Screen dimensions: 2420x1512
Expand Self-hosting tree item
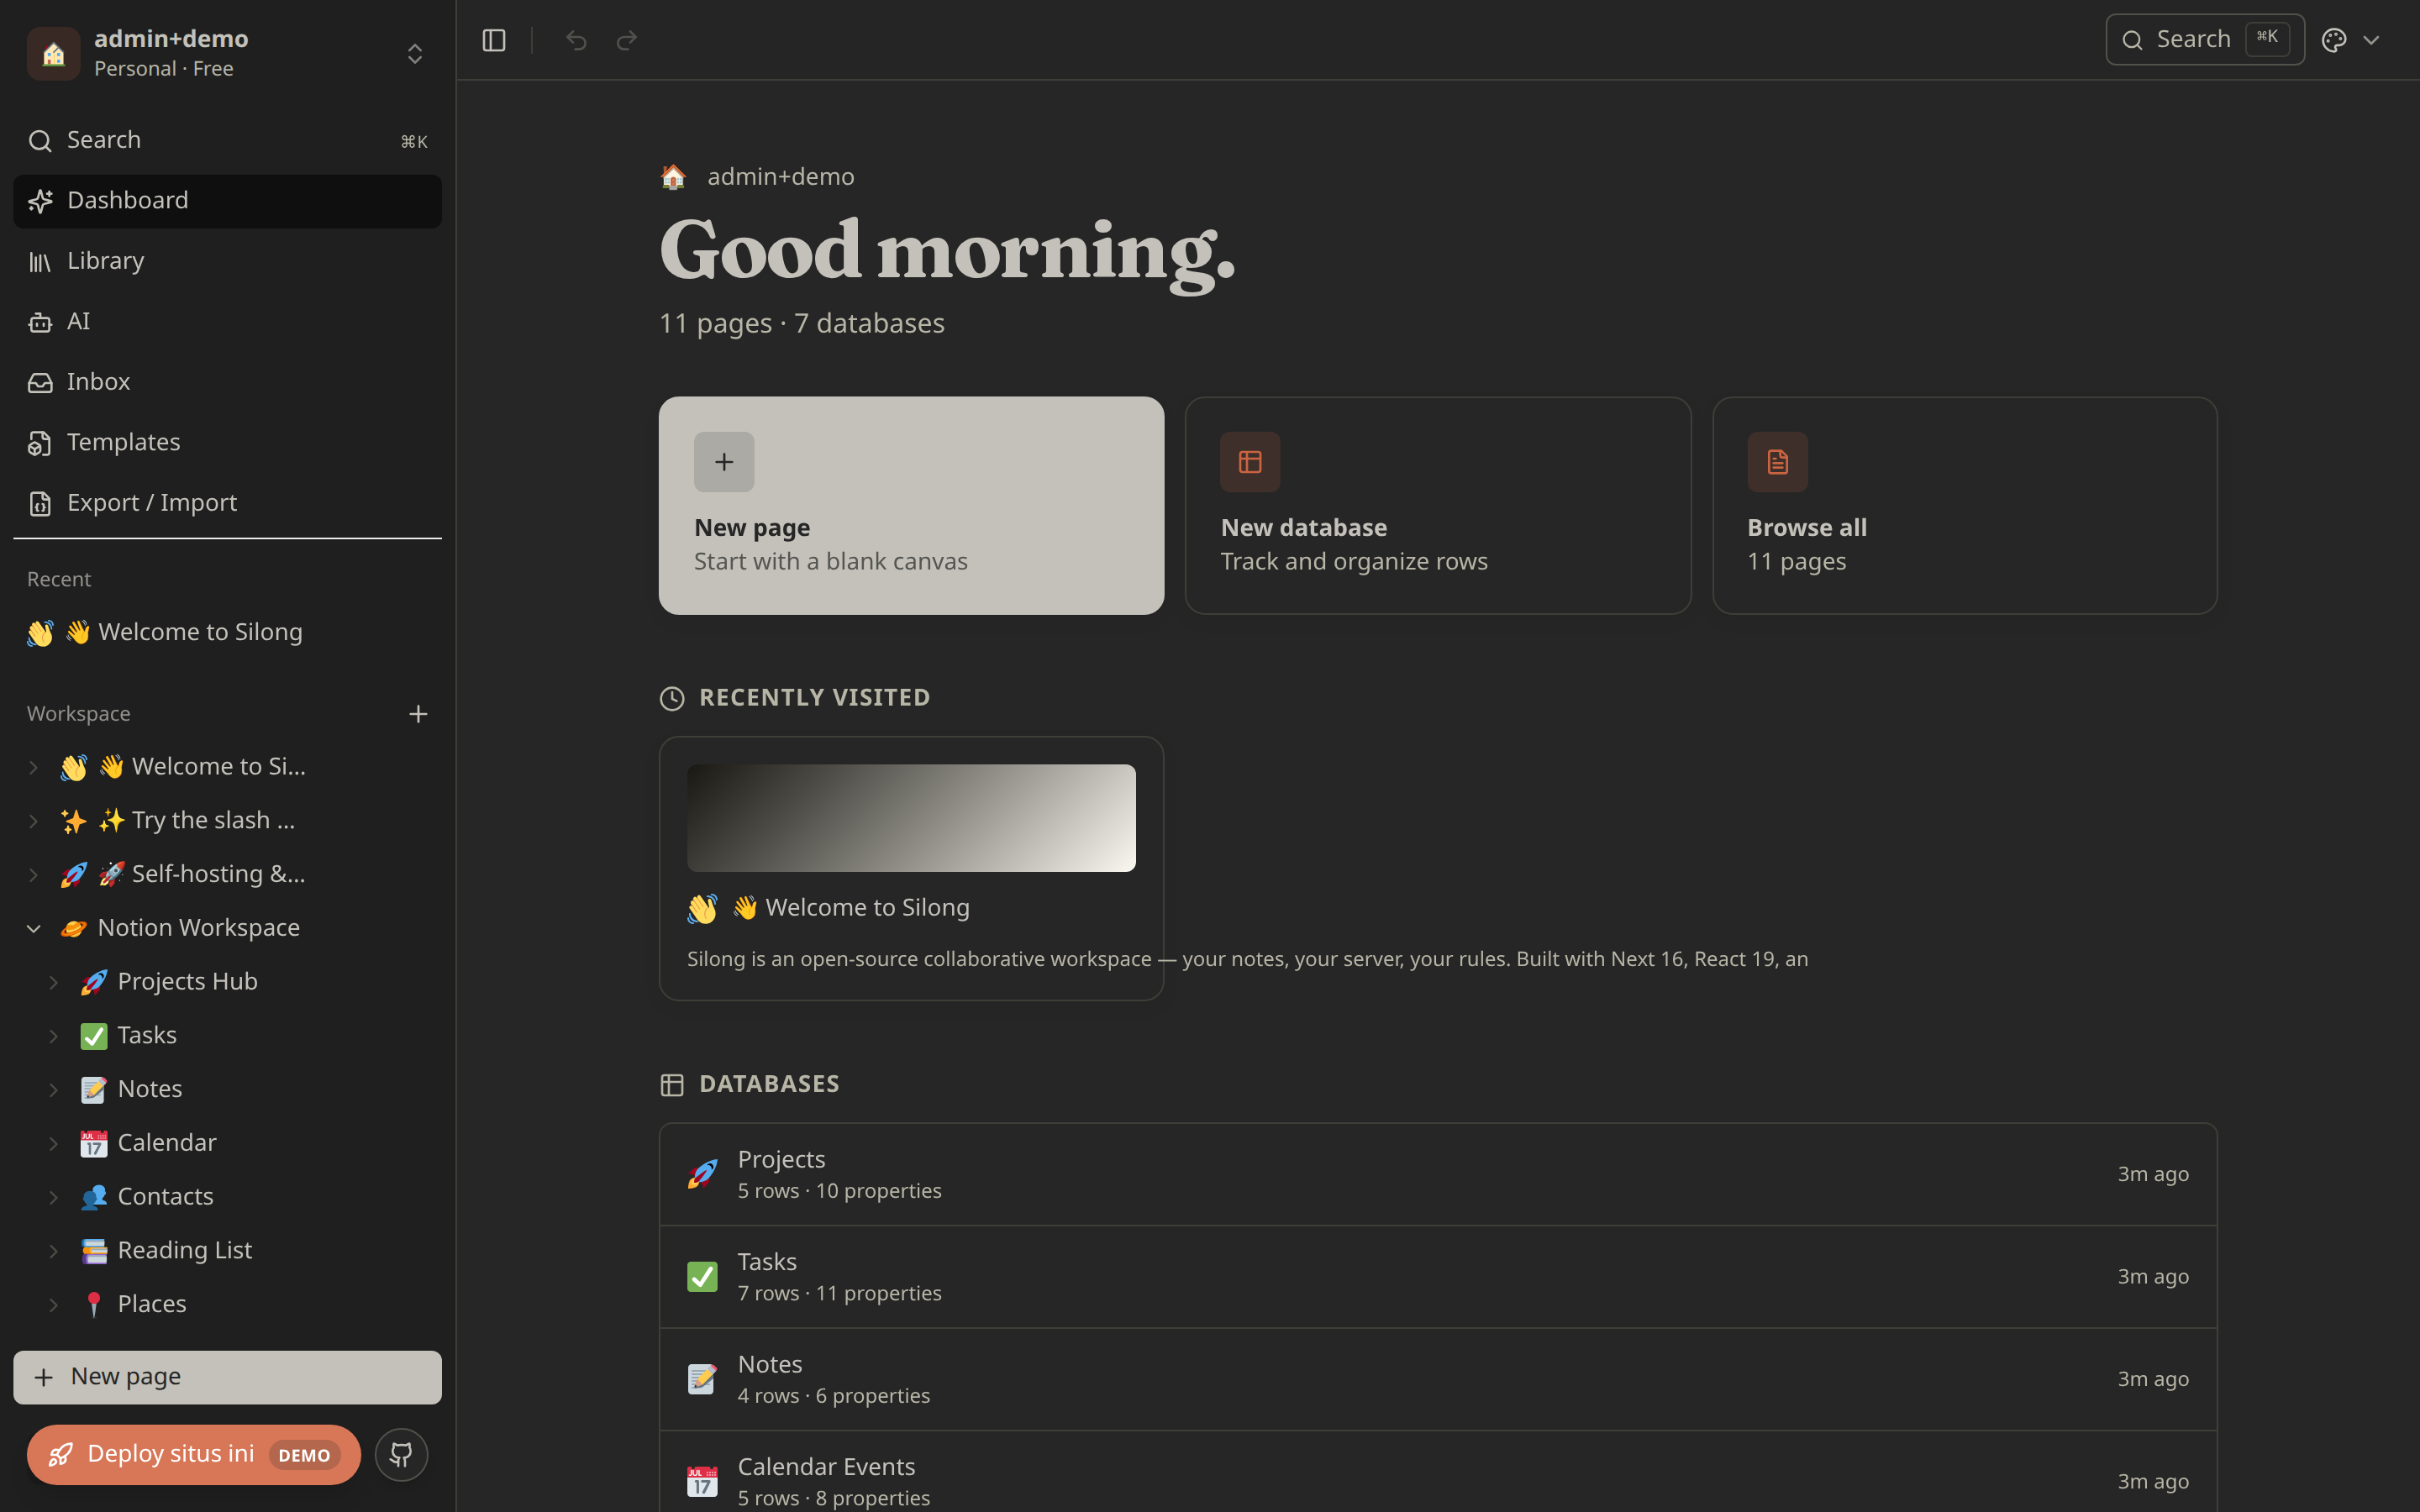pos(33,875)
